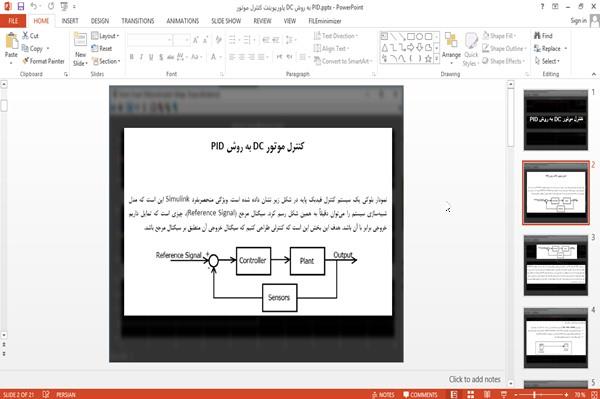Screen dimensions: 600x399
Task: Toggle Bold formatting
Action: pyautogui.click(x=132, y=57)
